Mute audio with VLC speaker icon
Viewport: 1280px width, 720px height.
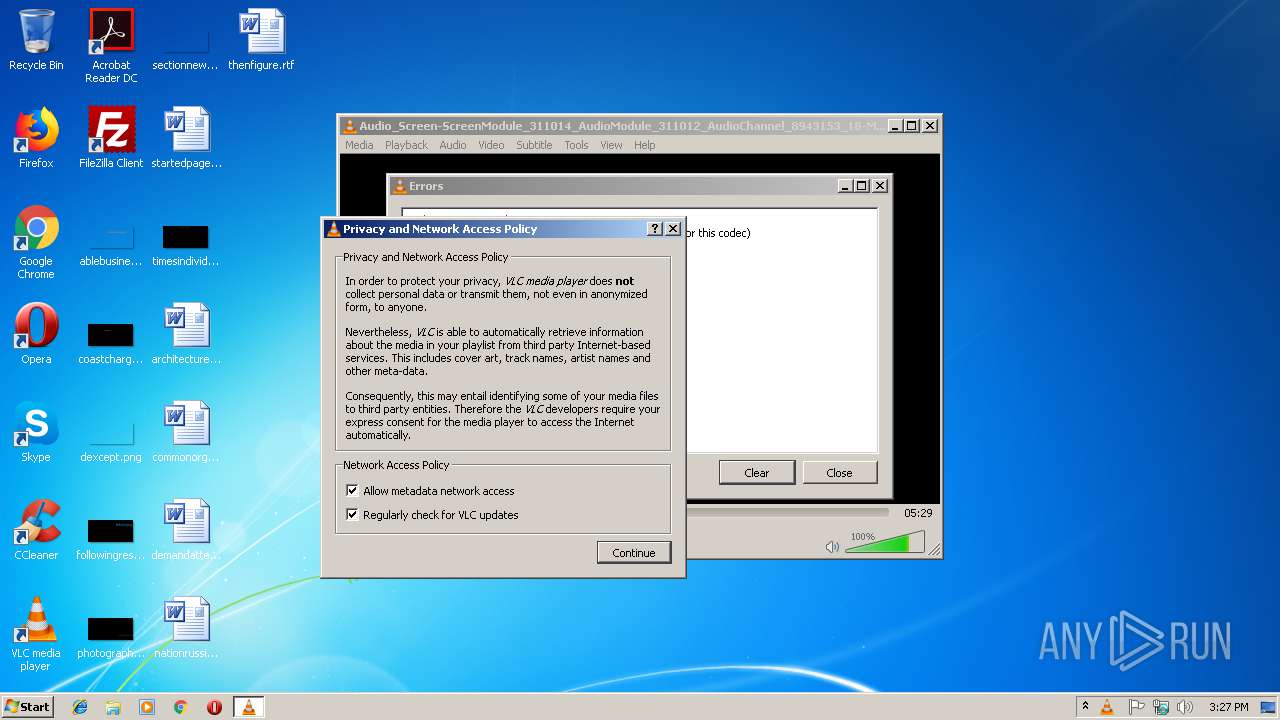click(x=832, y=547)
